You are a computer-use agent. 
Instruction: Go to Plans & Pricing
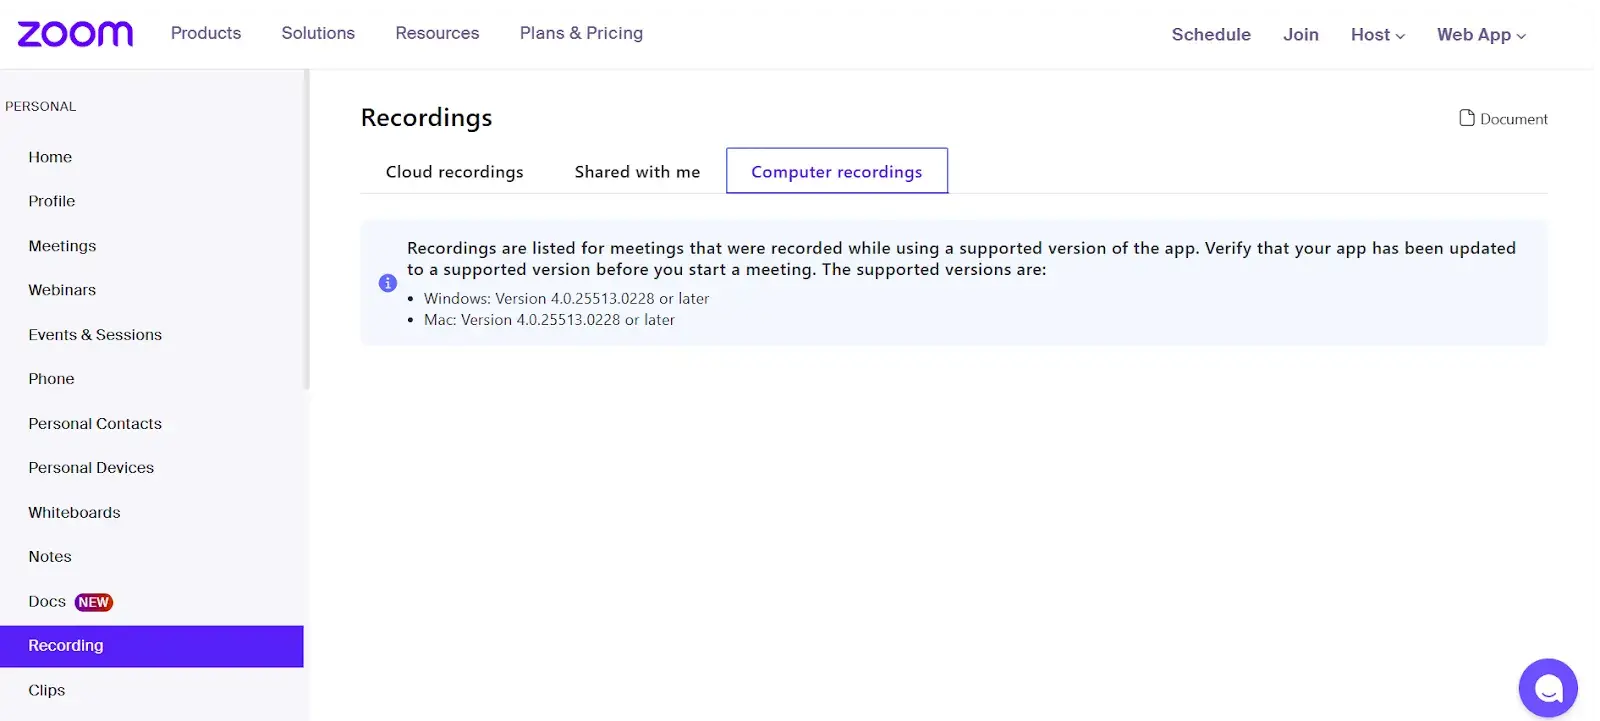[x=581, y=33]
